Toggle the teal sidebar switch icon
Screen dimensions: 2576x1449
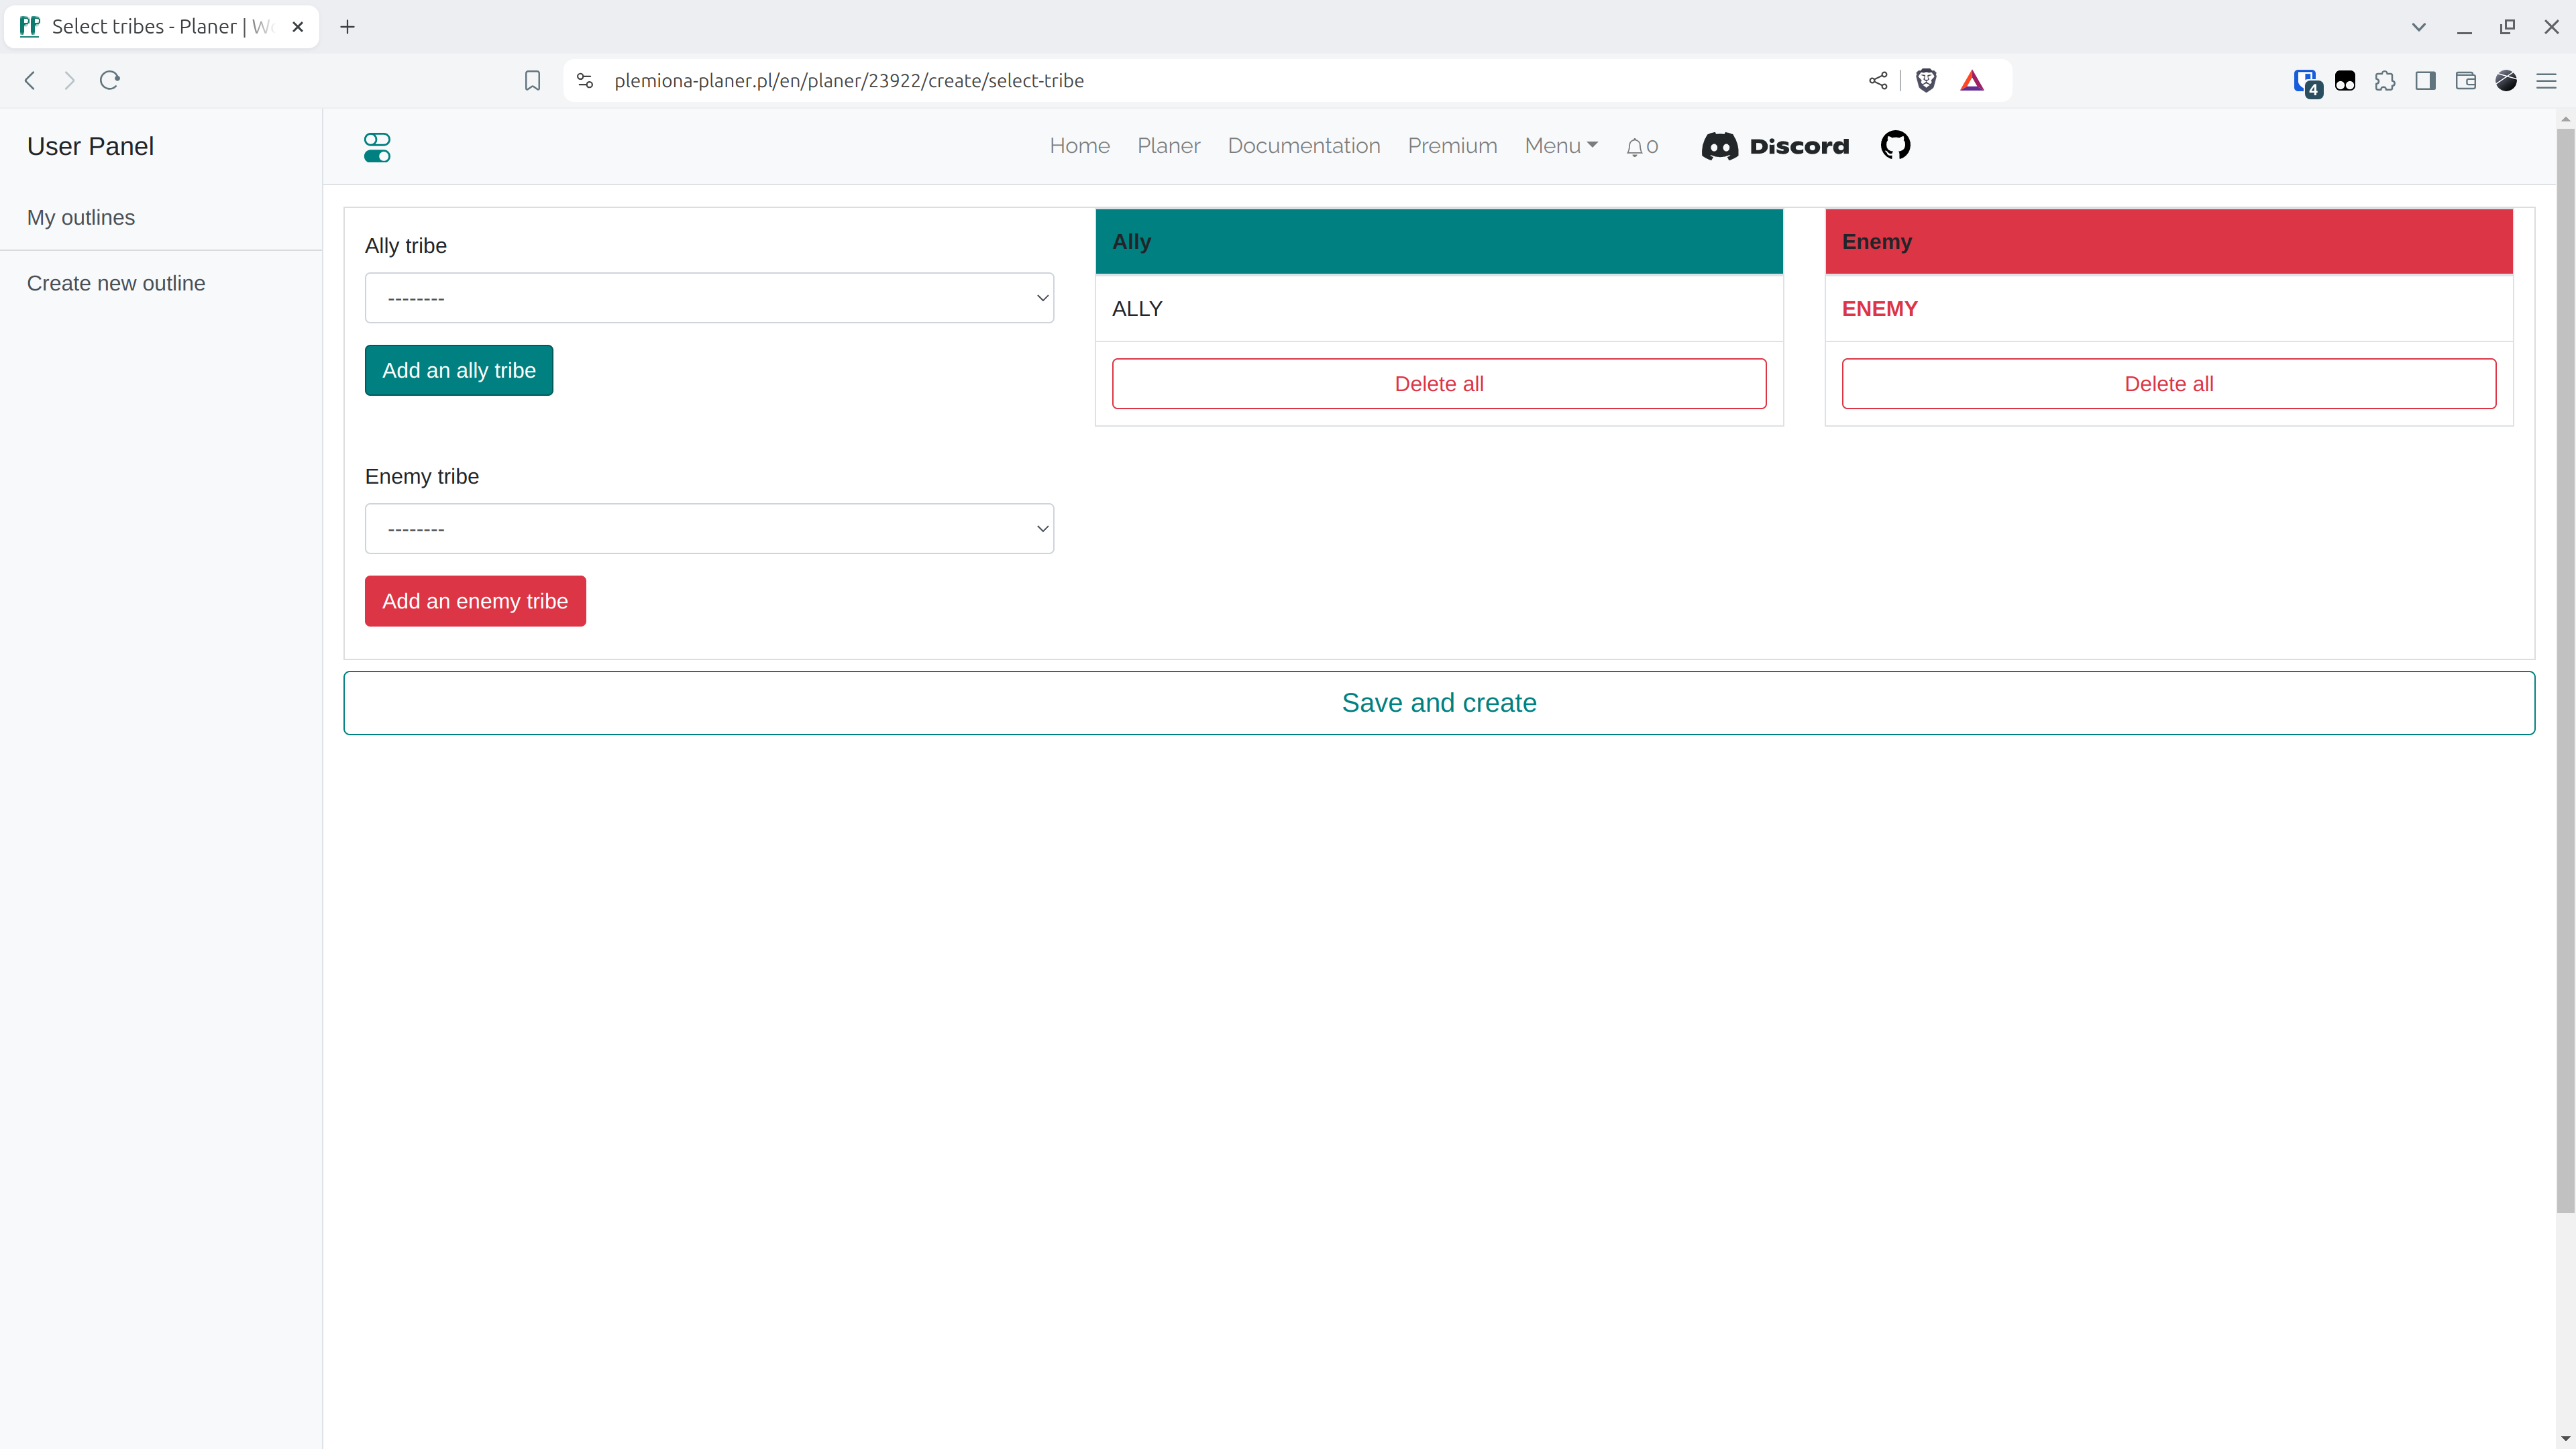[377, 147]
